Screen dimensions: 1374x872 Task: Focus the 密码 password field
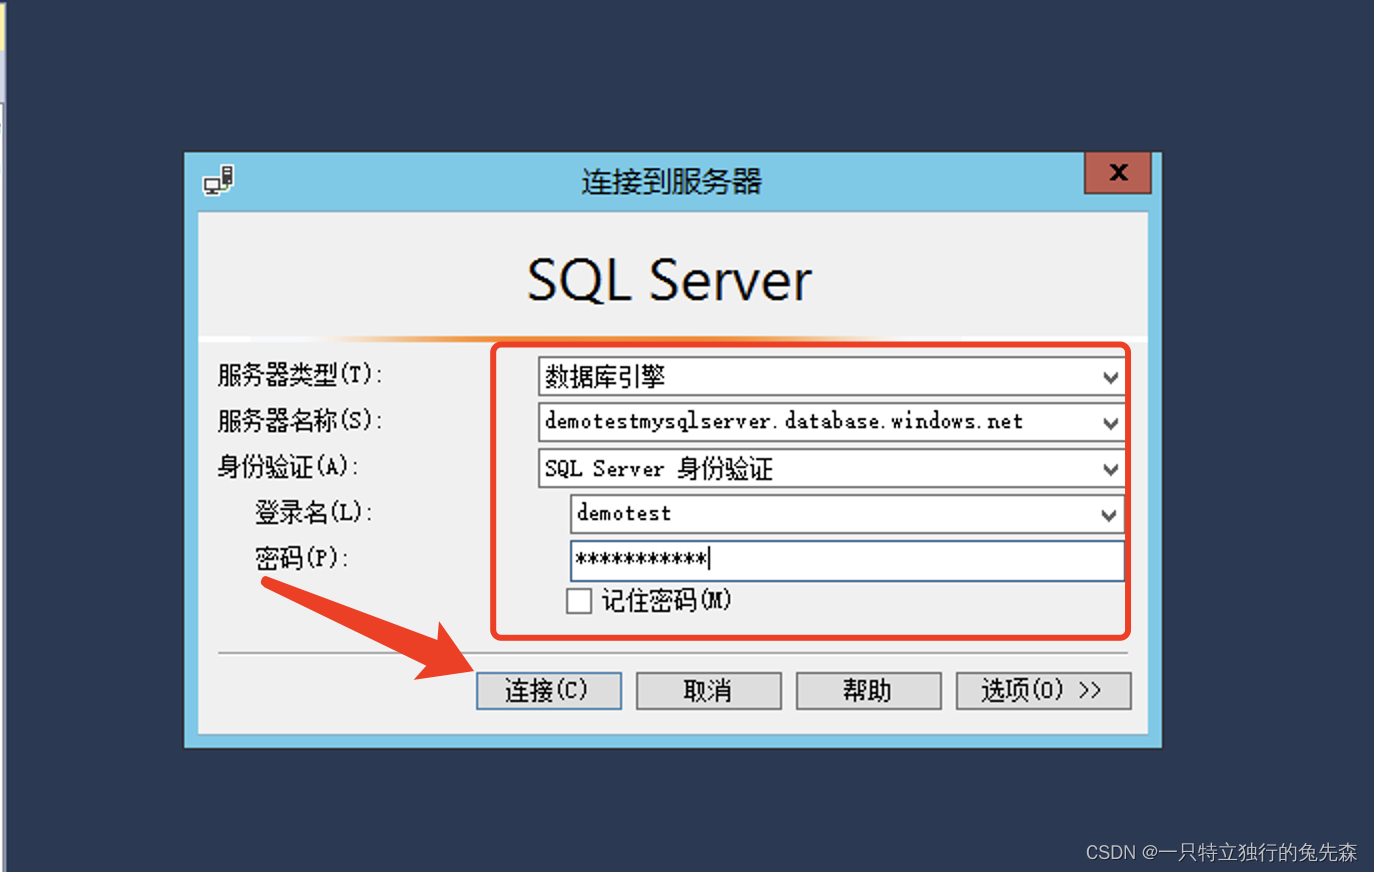tap(848, 561)
